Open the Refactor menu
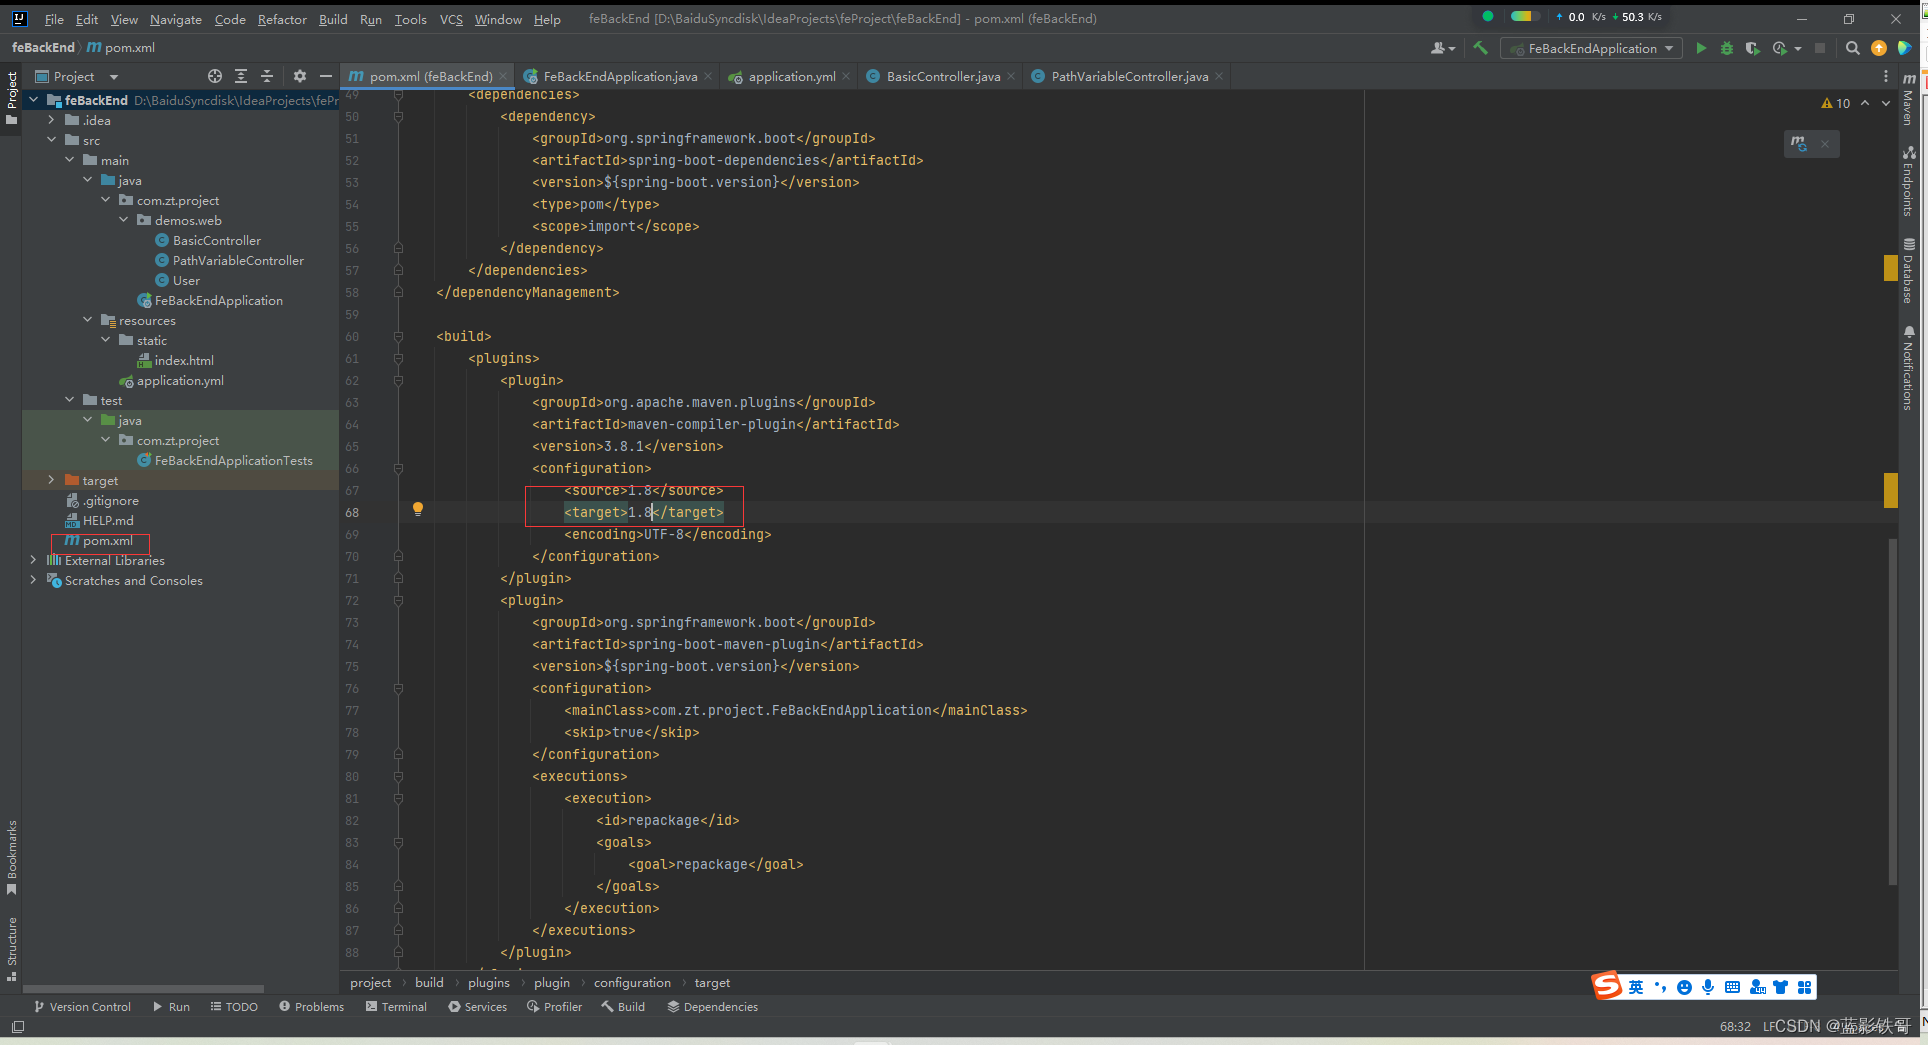 click(282, 19)
